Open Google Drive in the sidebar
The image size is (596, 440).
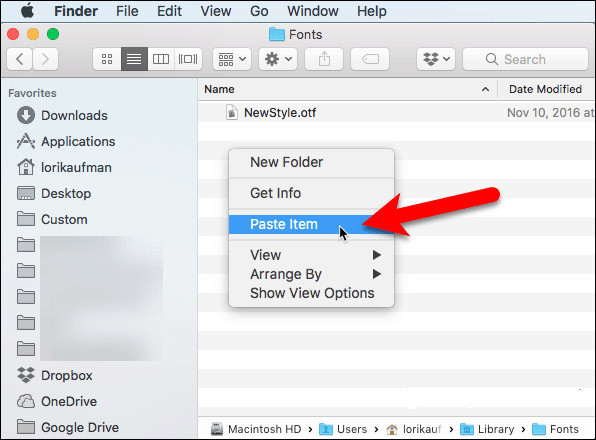coord(80,427)
